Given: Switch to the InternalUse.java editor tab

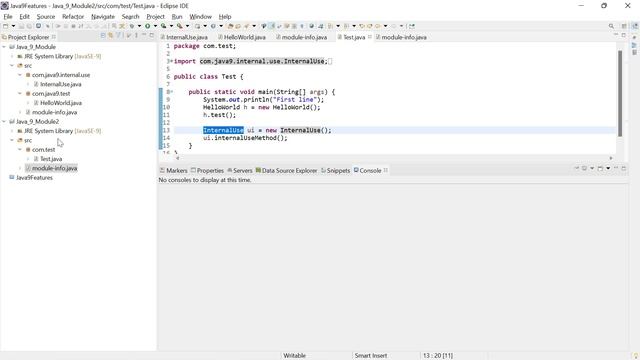Looking at the screenshot, I should (x=184, y=37).
